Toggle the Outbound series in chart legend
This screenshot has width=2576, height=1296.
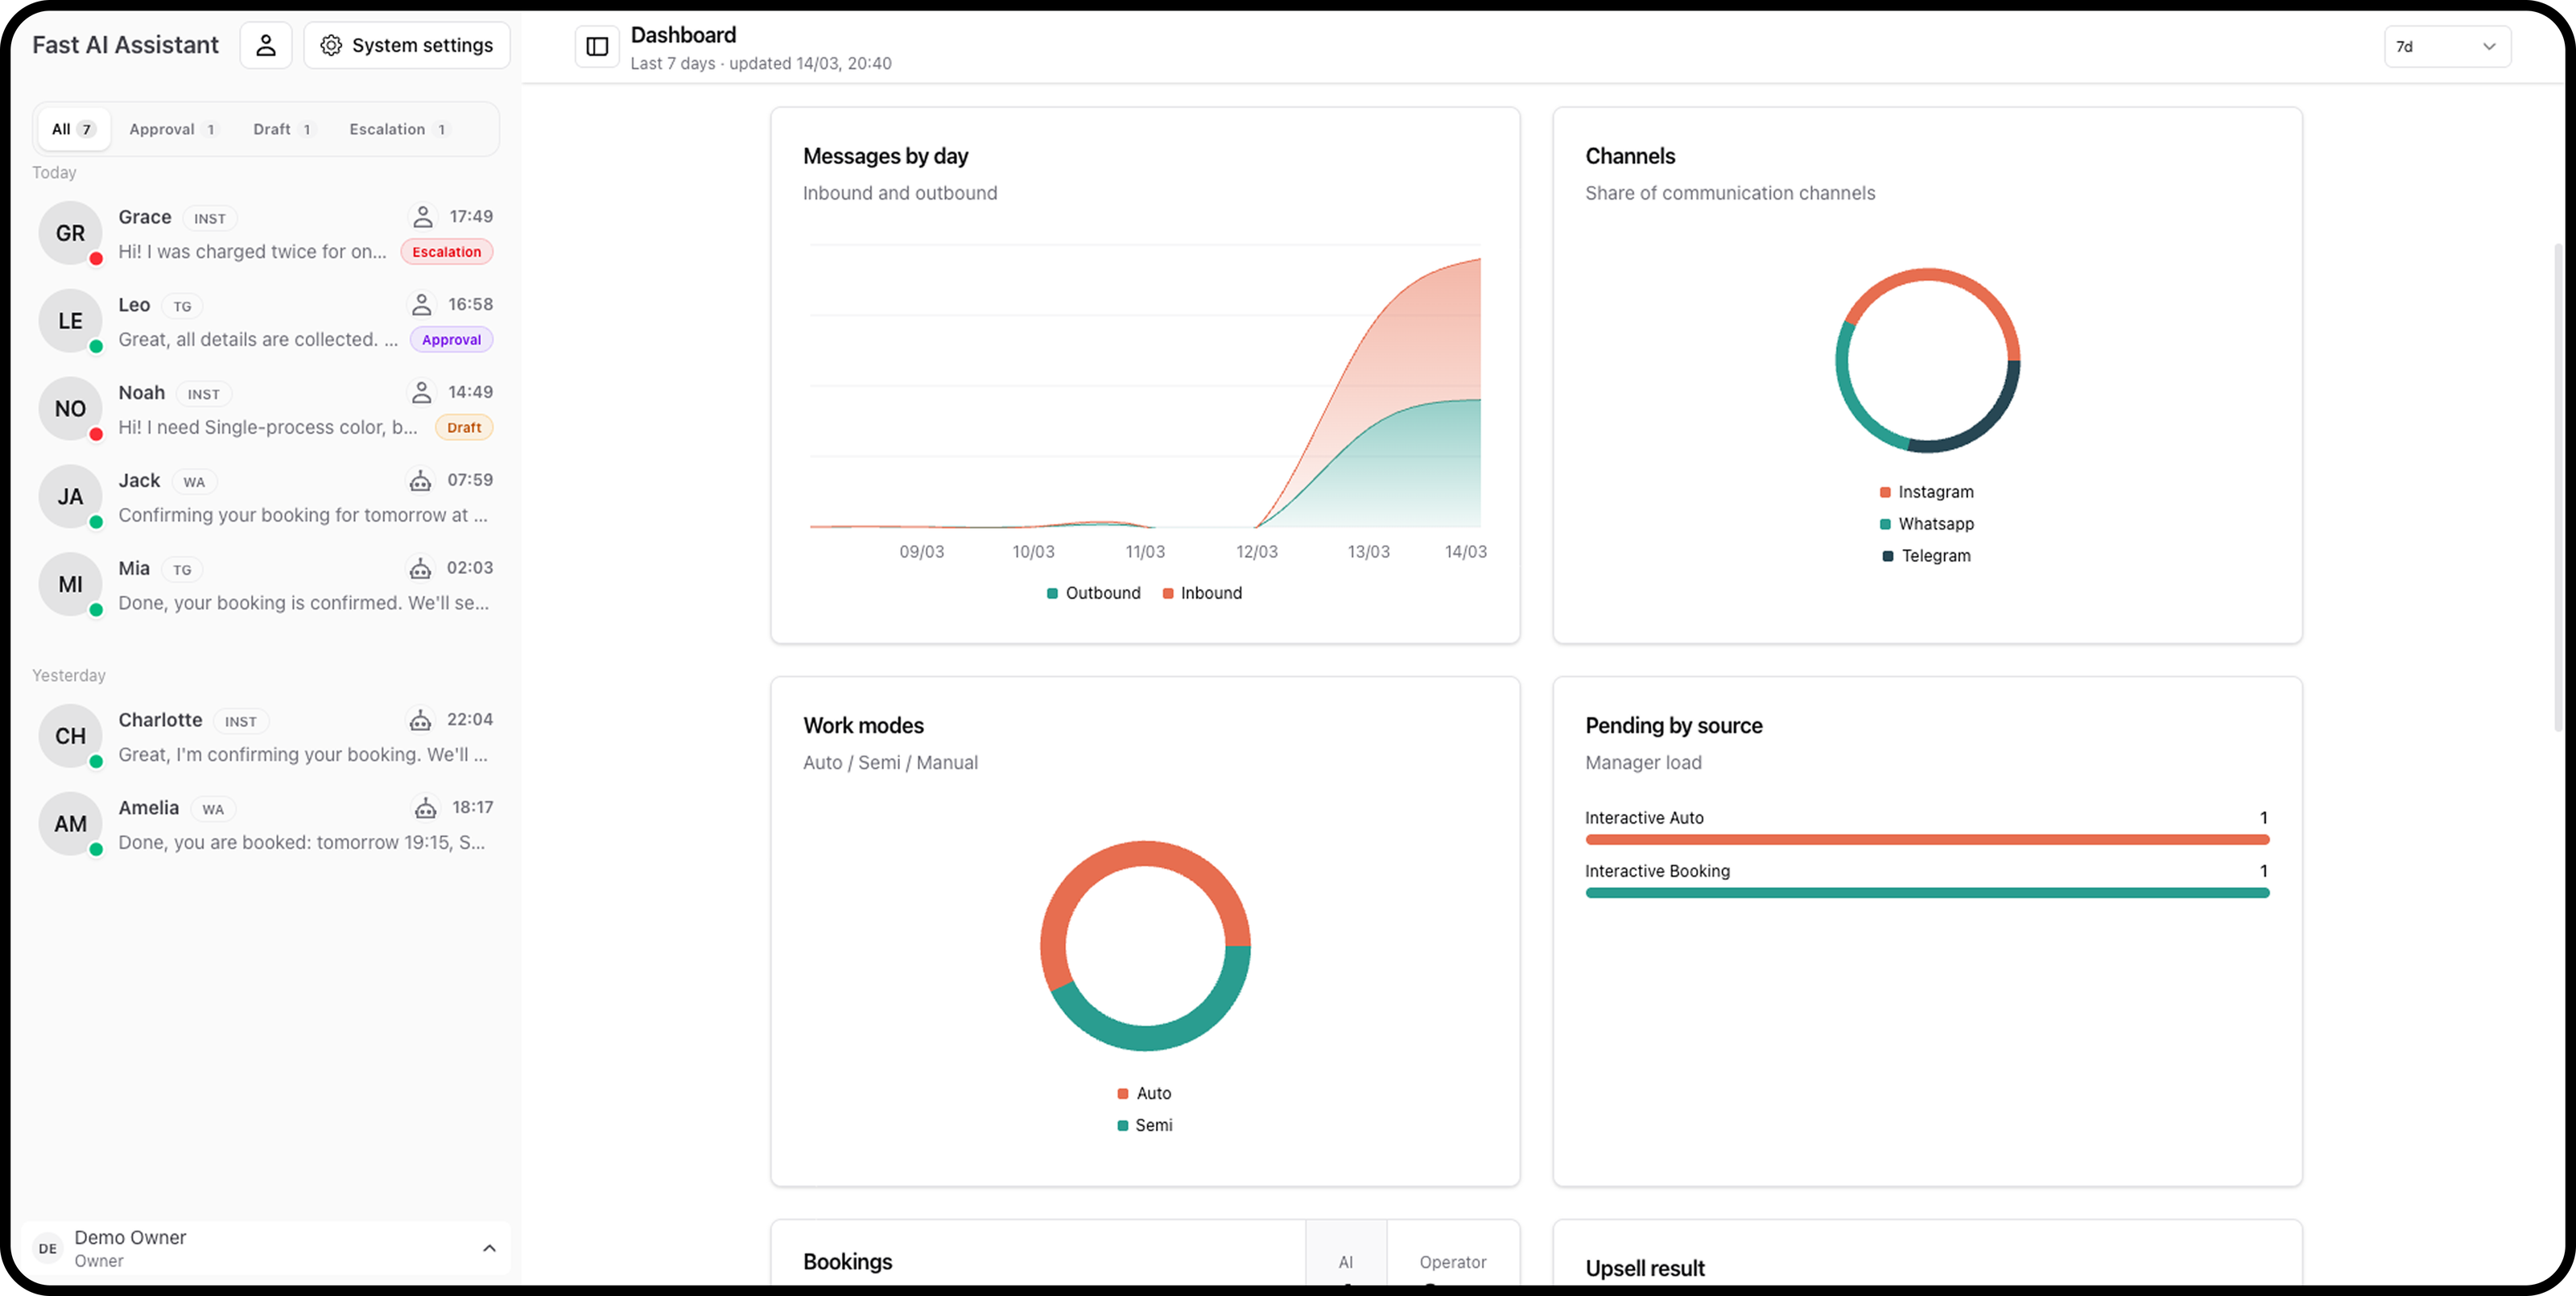[1093, 593]
